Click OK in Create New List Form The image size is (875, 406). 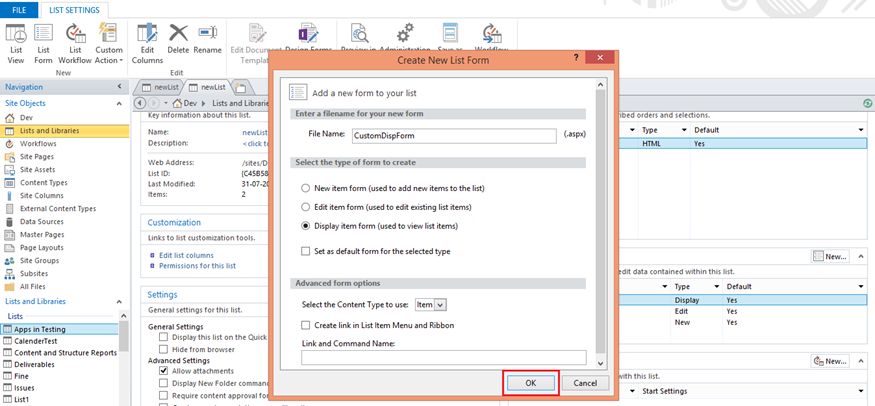point(531,383)
